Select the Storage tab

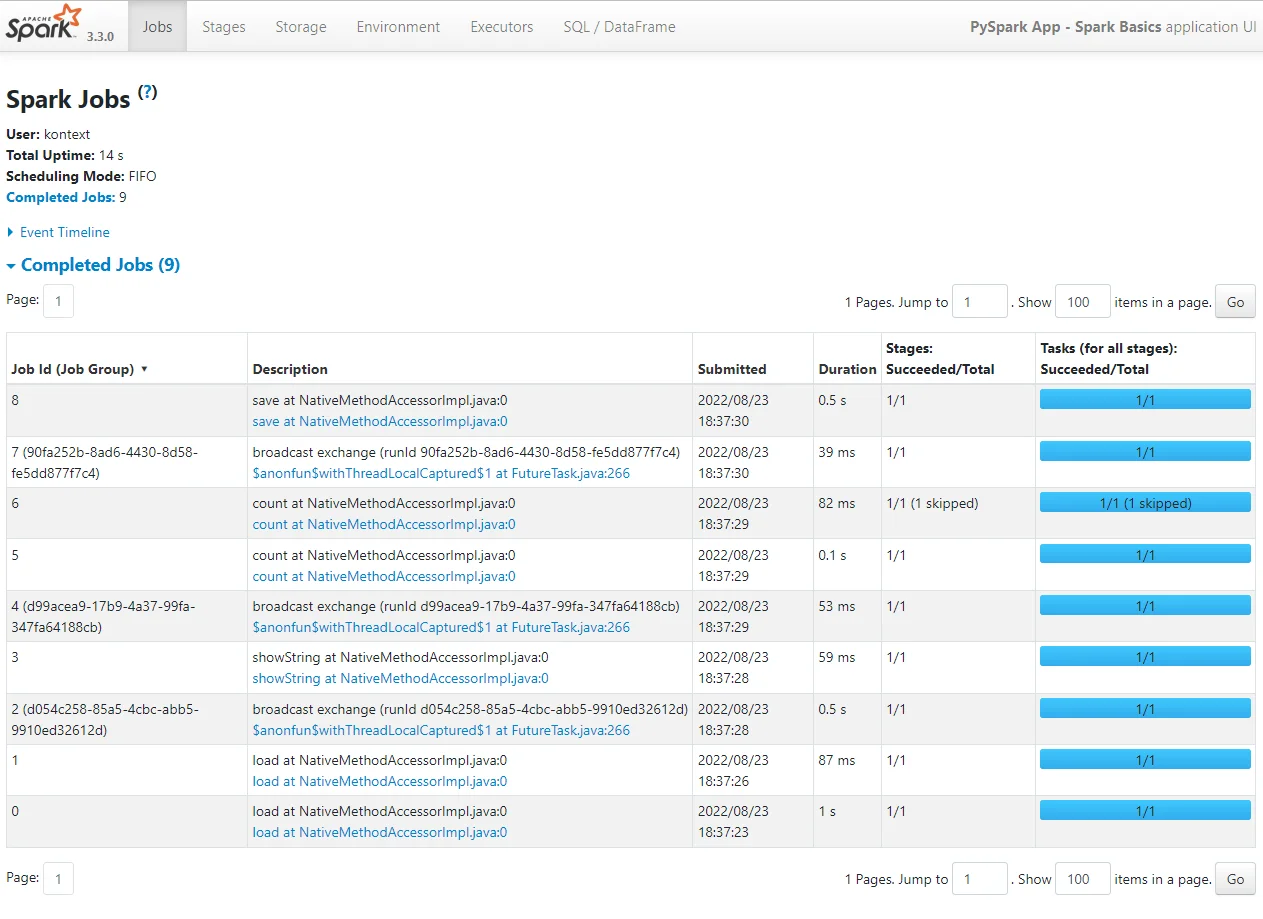tap(301, 27)
